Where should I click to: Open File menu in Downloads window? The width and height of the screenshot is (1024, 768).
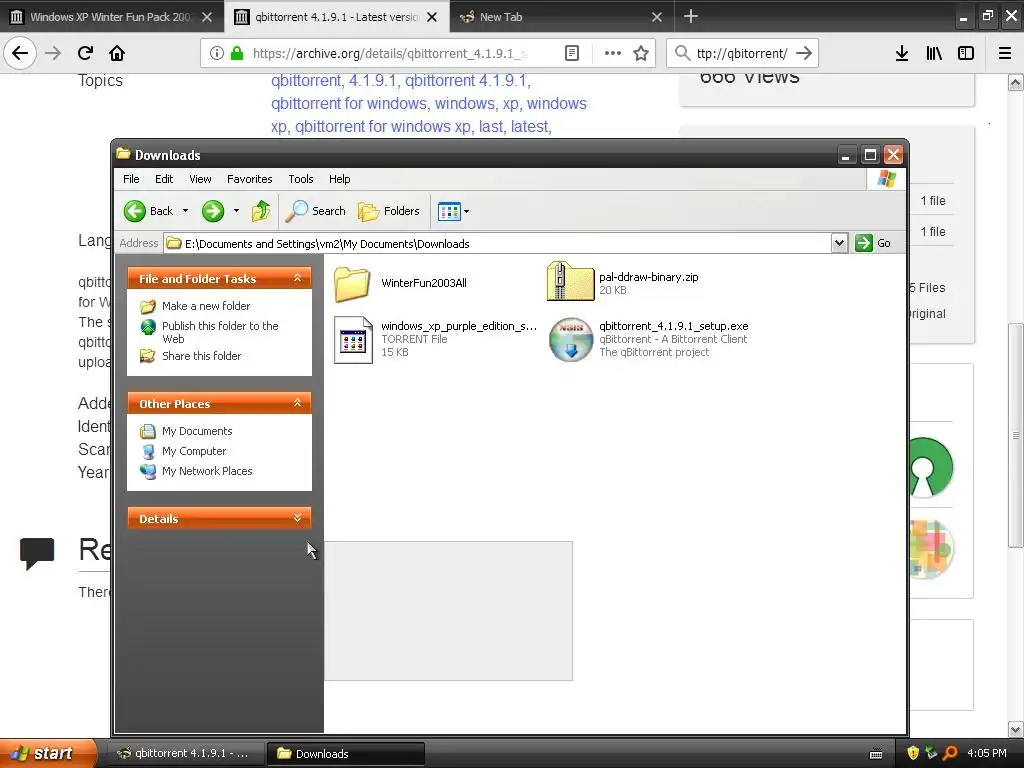(x=131, y=179)
